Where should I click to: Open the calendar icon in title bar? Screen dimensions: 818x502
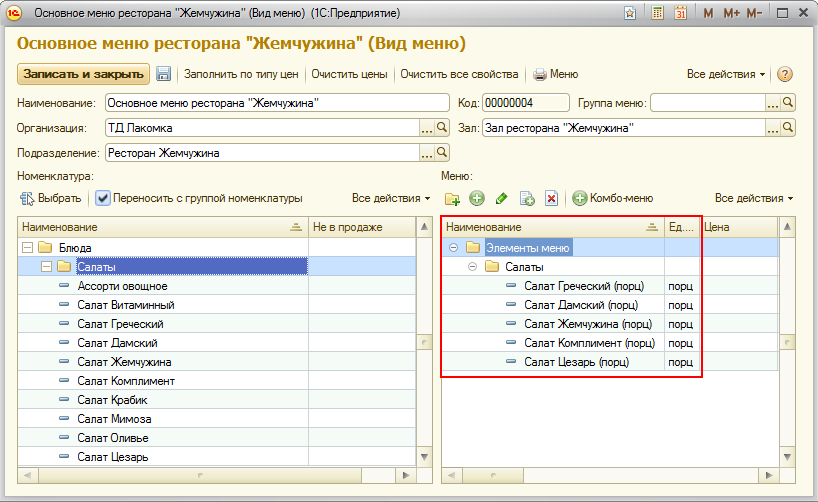coord(681,14)
